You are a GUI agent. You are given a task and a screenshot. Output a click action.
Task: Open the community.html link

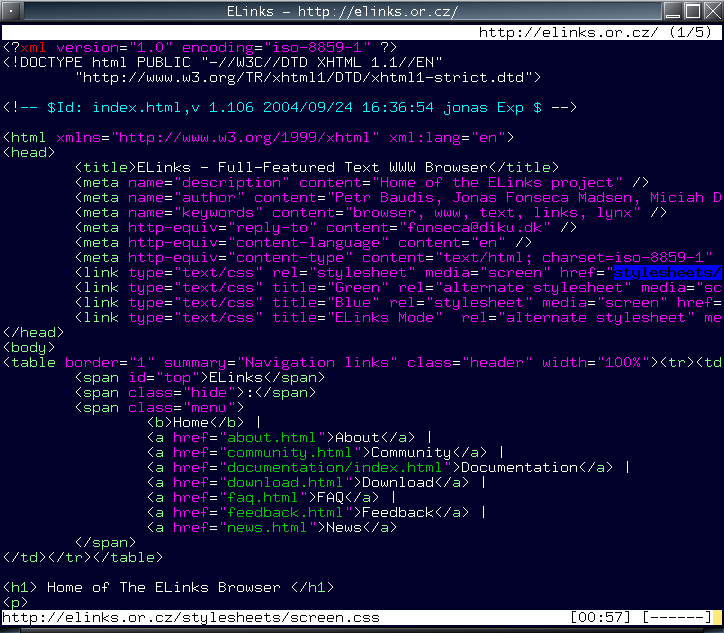pyautogui.click(x=290, y=452)
